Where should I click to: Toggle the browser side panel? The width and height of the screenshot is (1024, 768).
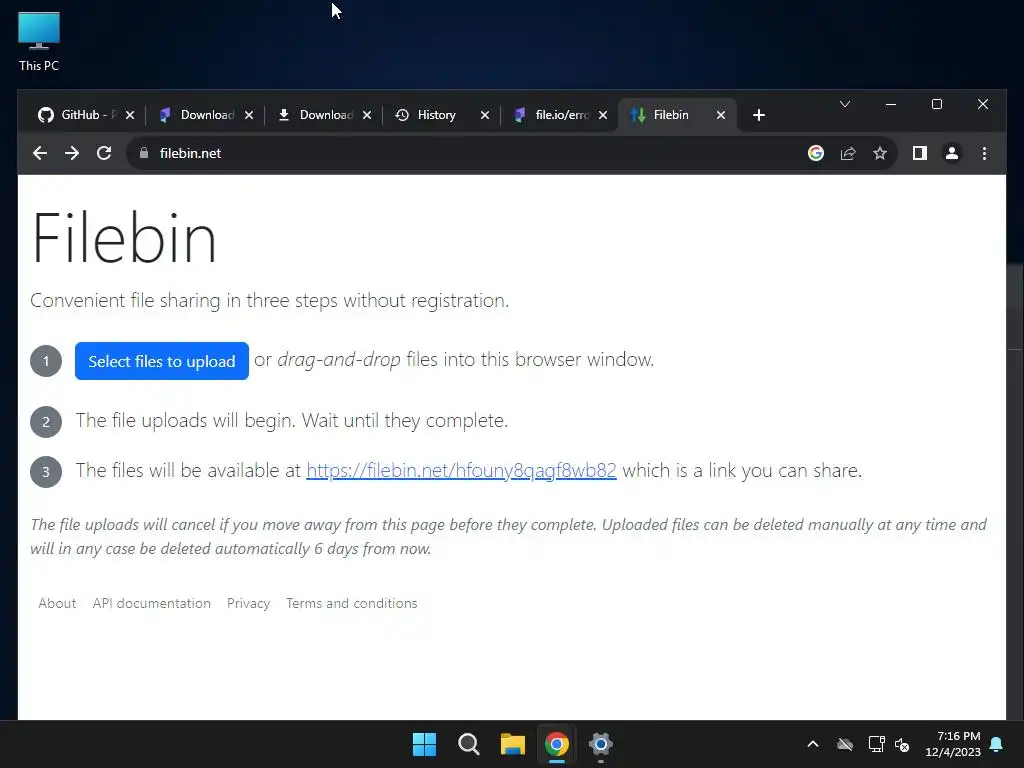coord(920,153)
